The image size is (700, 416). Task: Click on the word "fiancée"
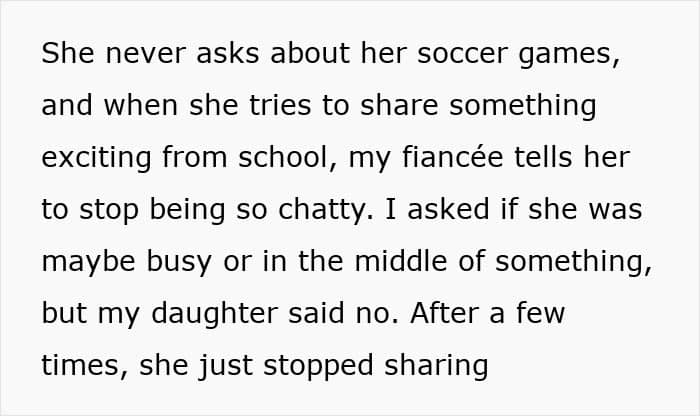[x=453, y=156]
